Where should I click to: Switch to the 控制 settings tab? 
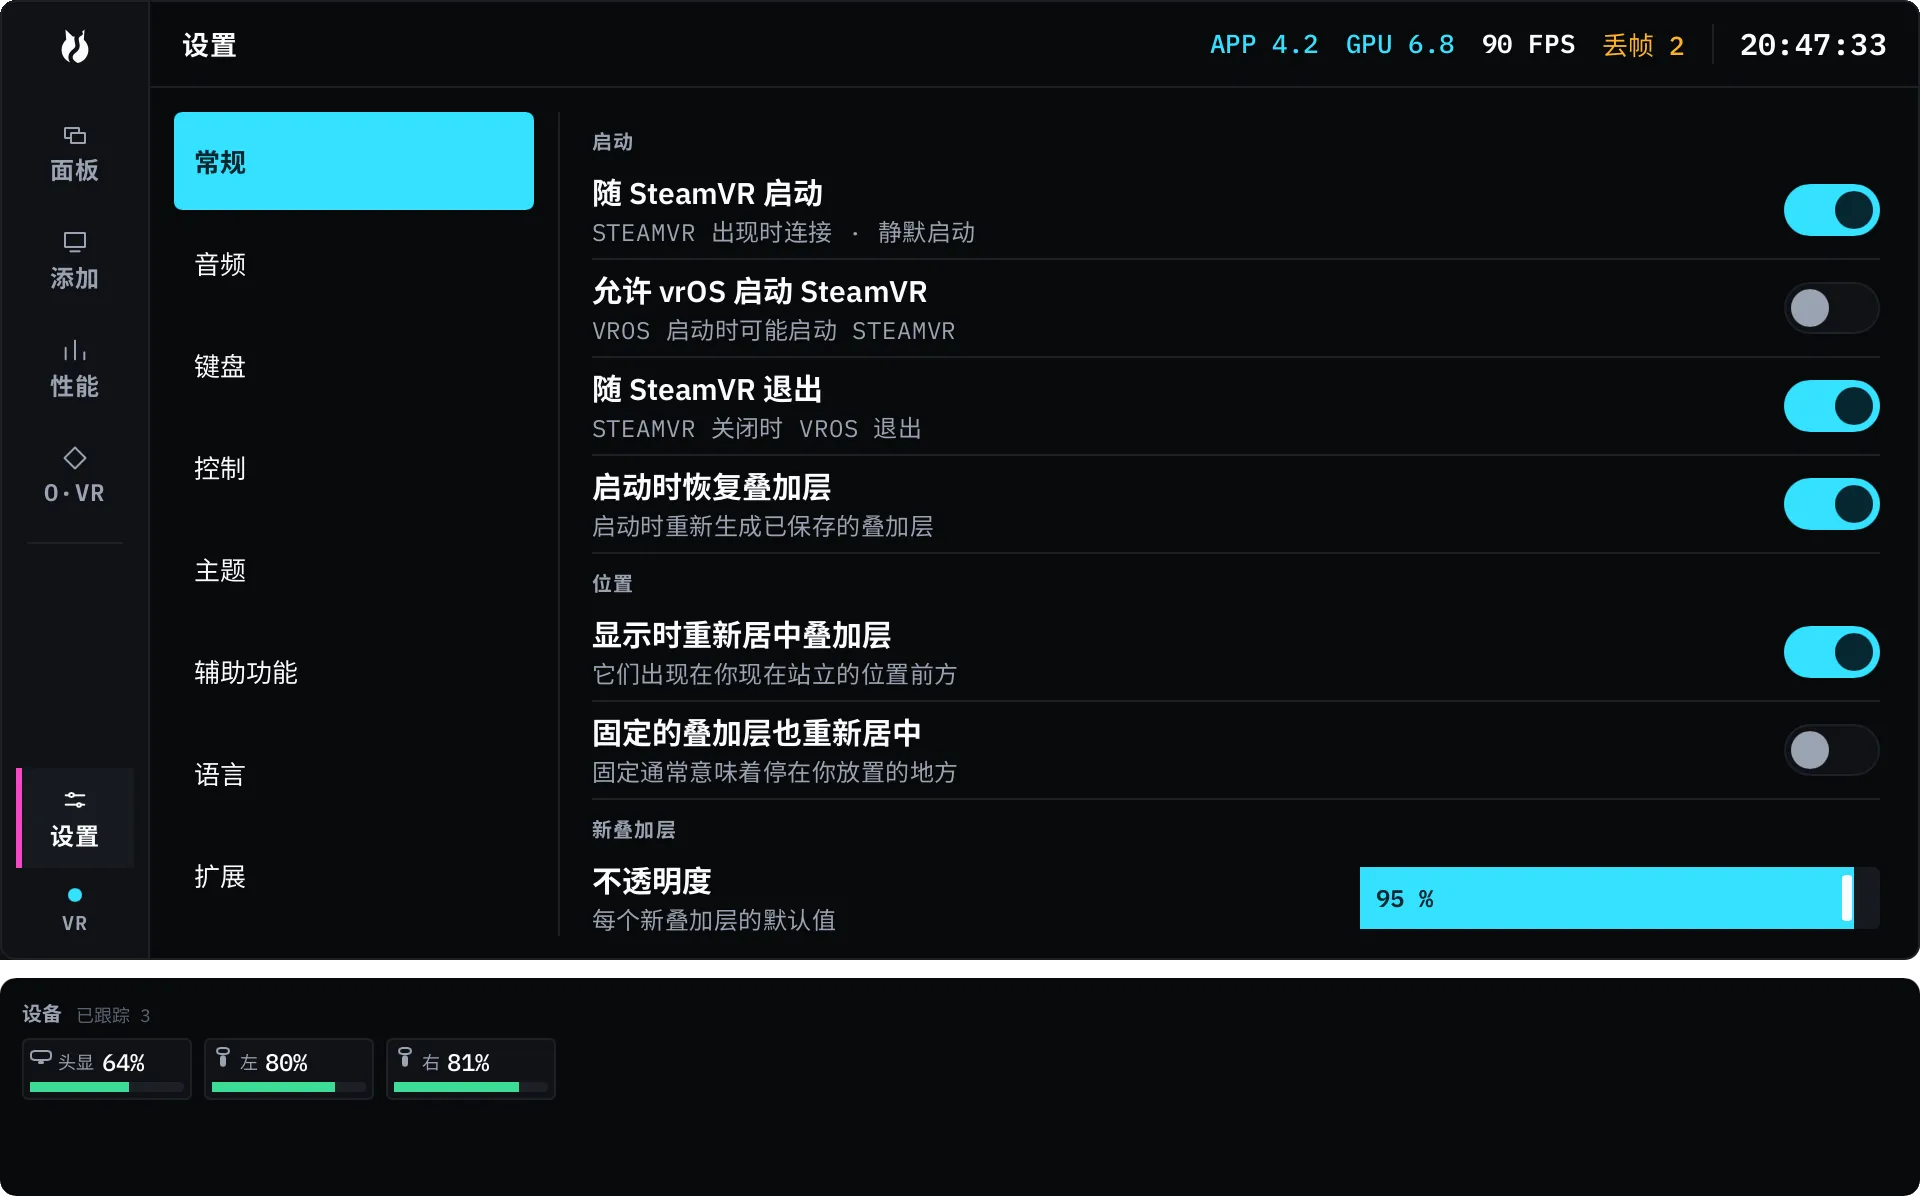(354, 468)
